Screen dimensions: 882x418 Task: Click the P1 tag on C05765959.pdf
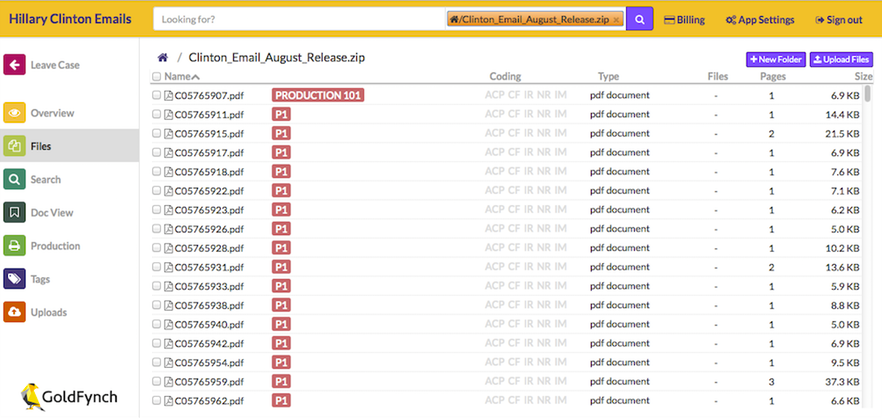pyautogui.click(x=281, y=381)
